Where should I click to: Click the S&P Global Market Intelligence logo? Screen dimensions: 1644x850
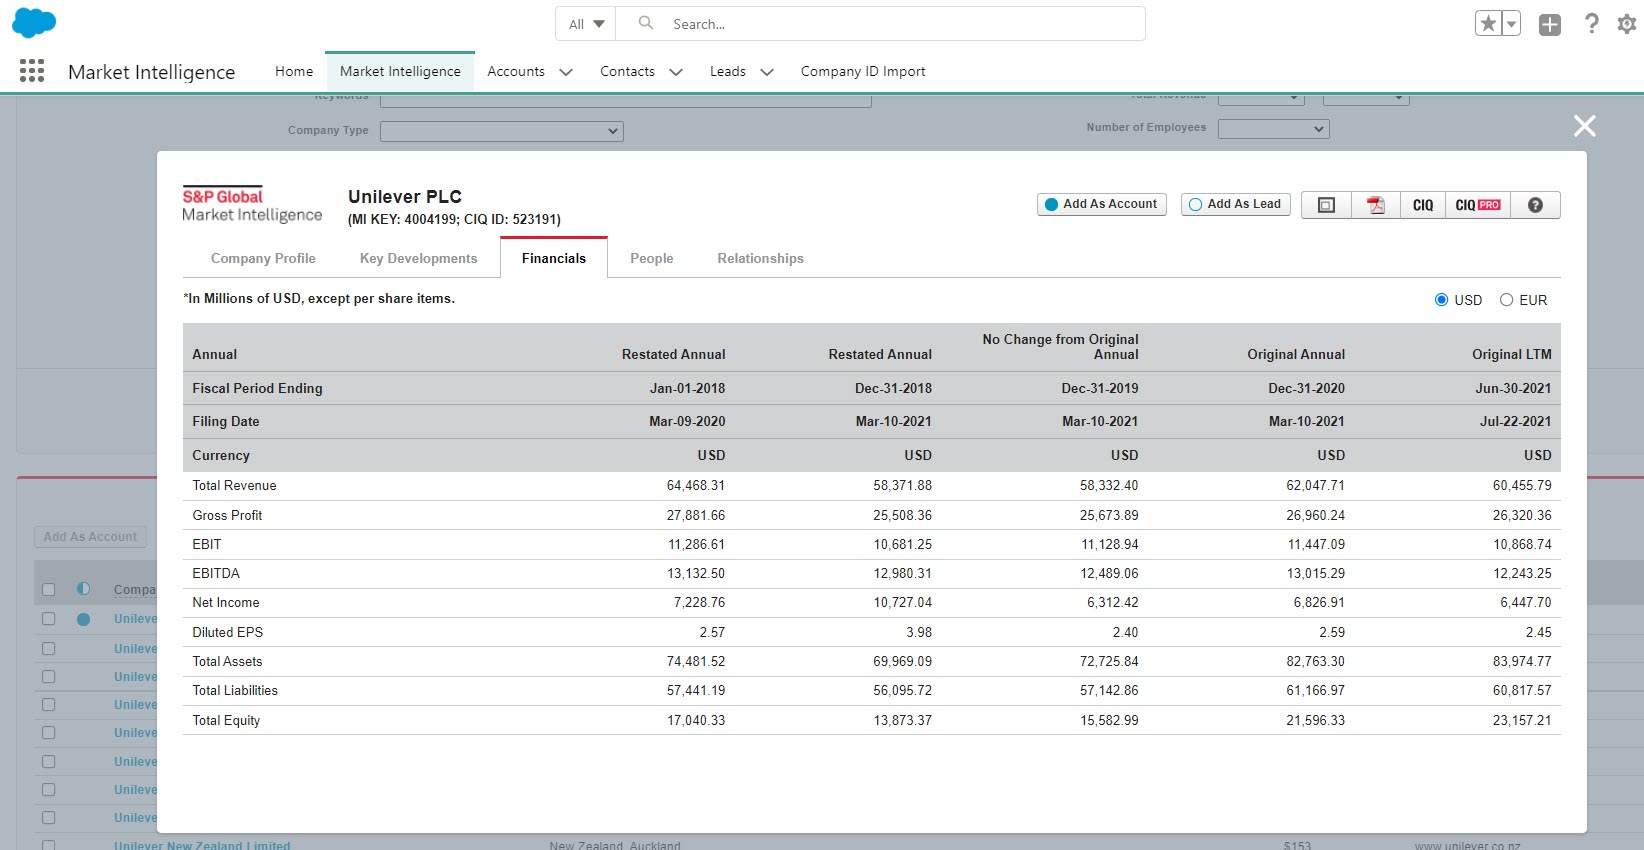(252, 205)
